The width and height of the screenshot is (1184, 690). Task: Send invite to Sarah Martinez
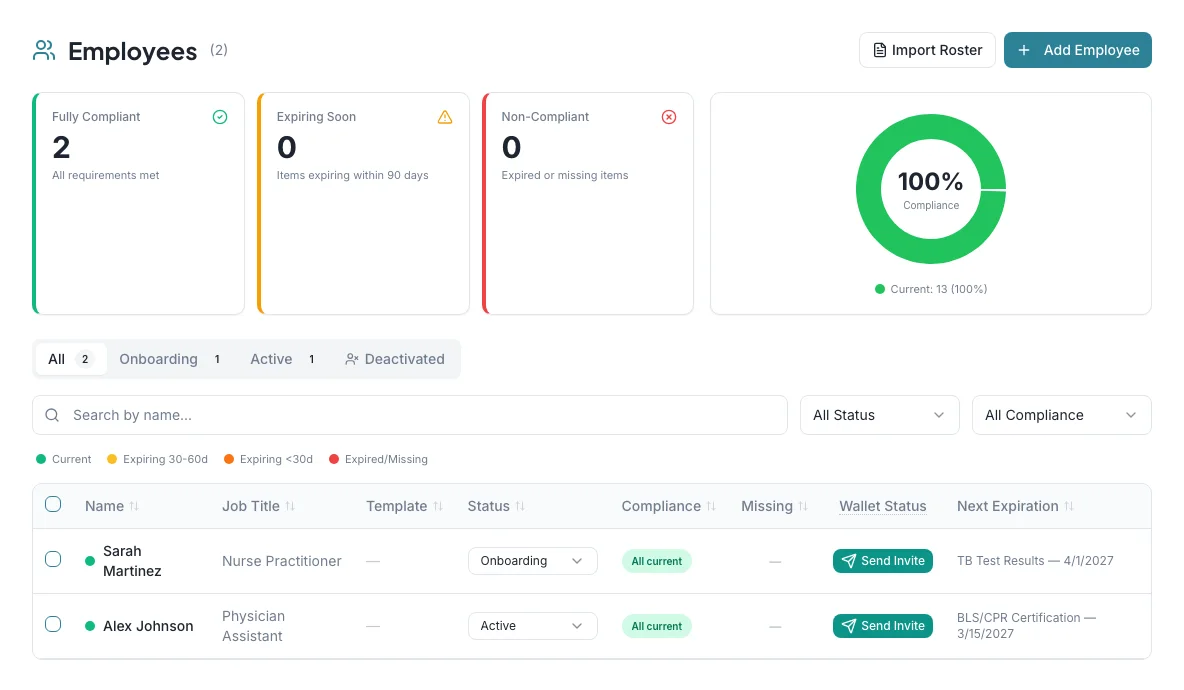(x=883, y=561)
